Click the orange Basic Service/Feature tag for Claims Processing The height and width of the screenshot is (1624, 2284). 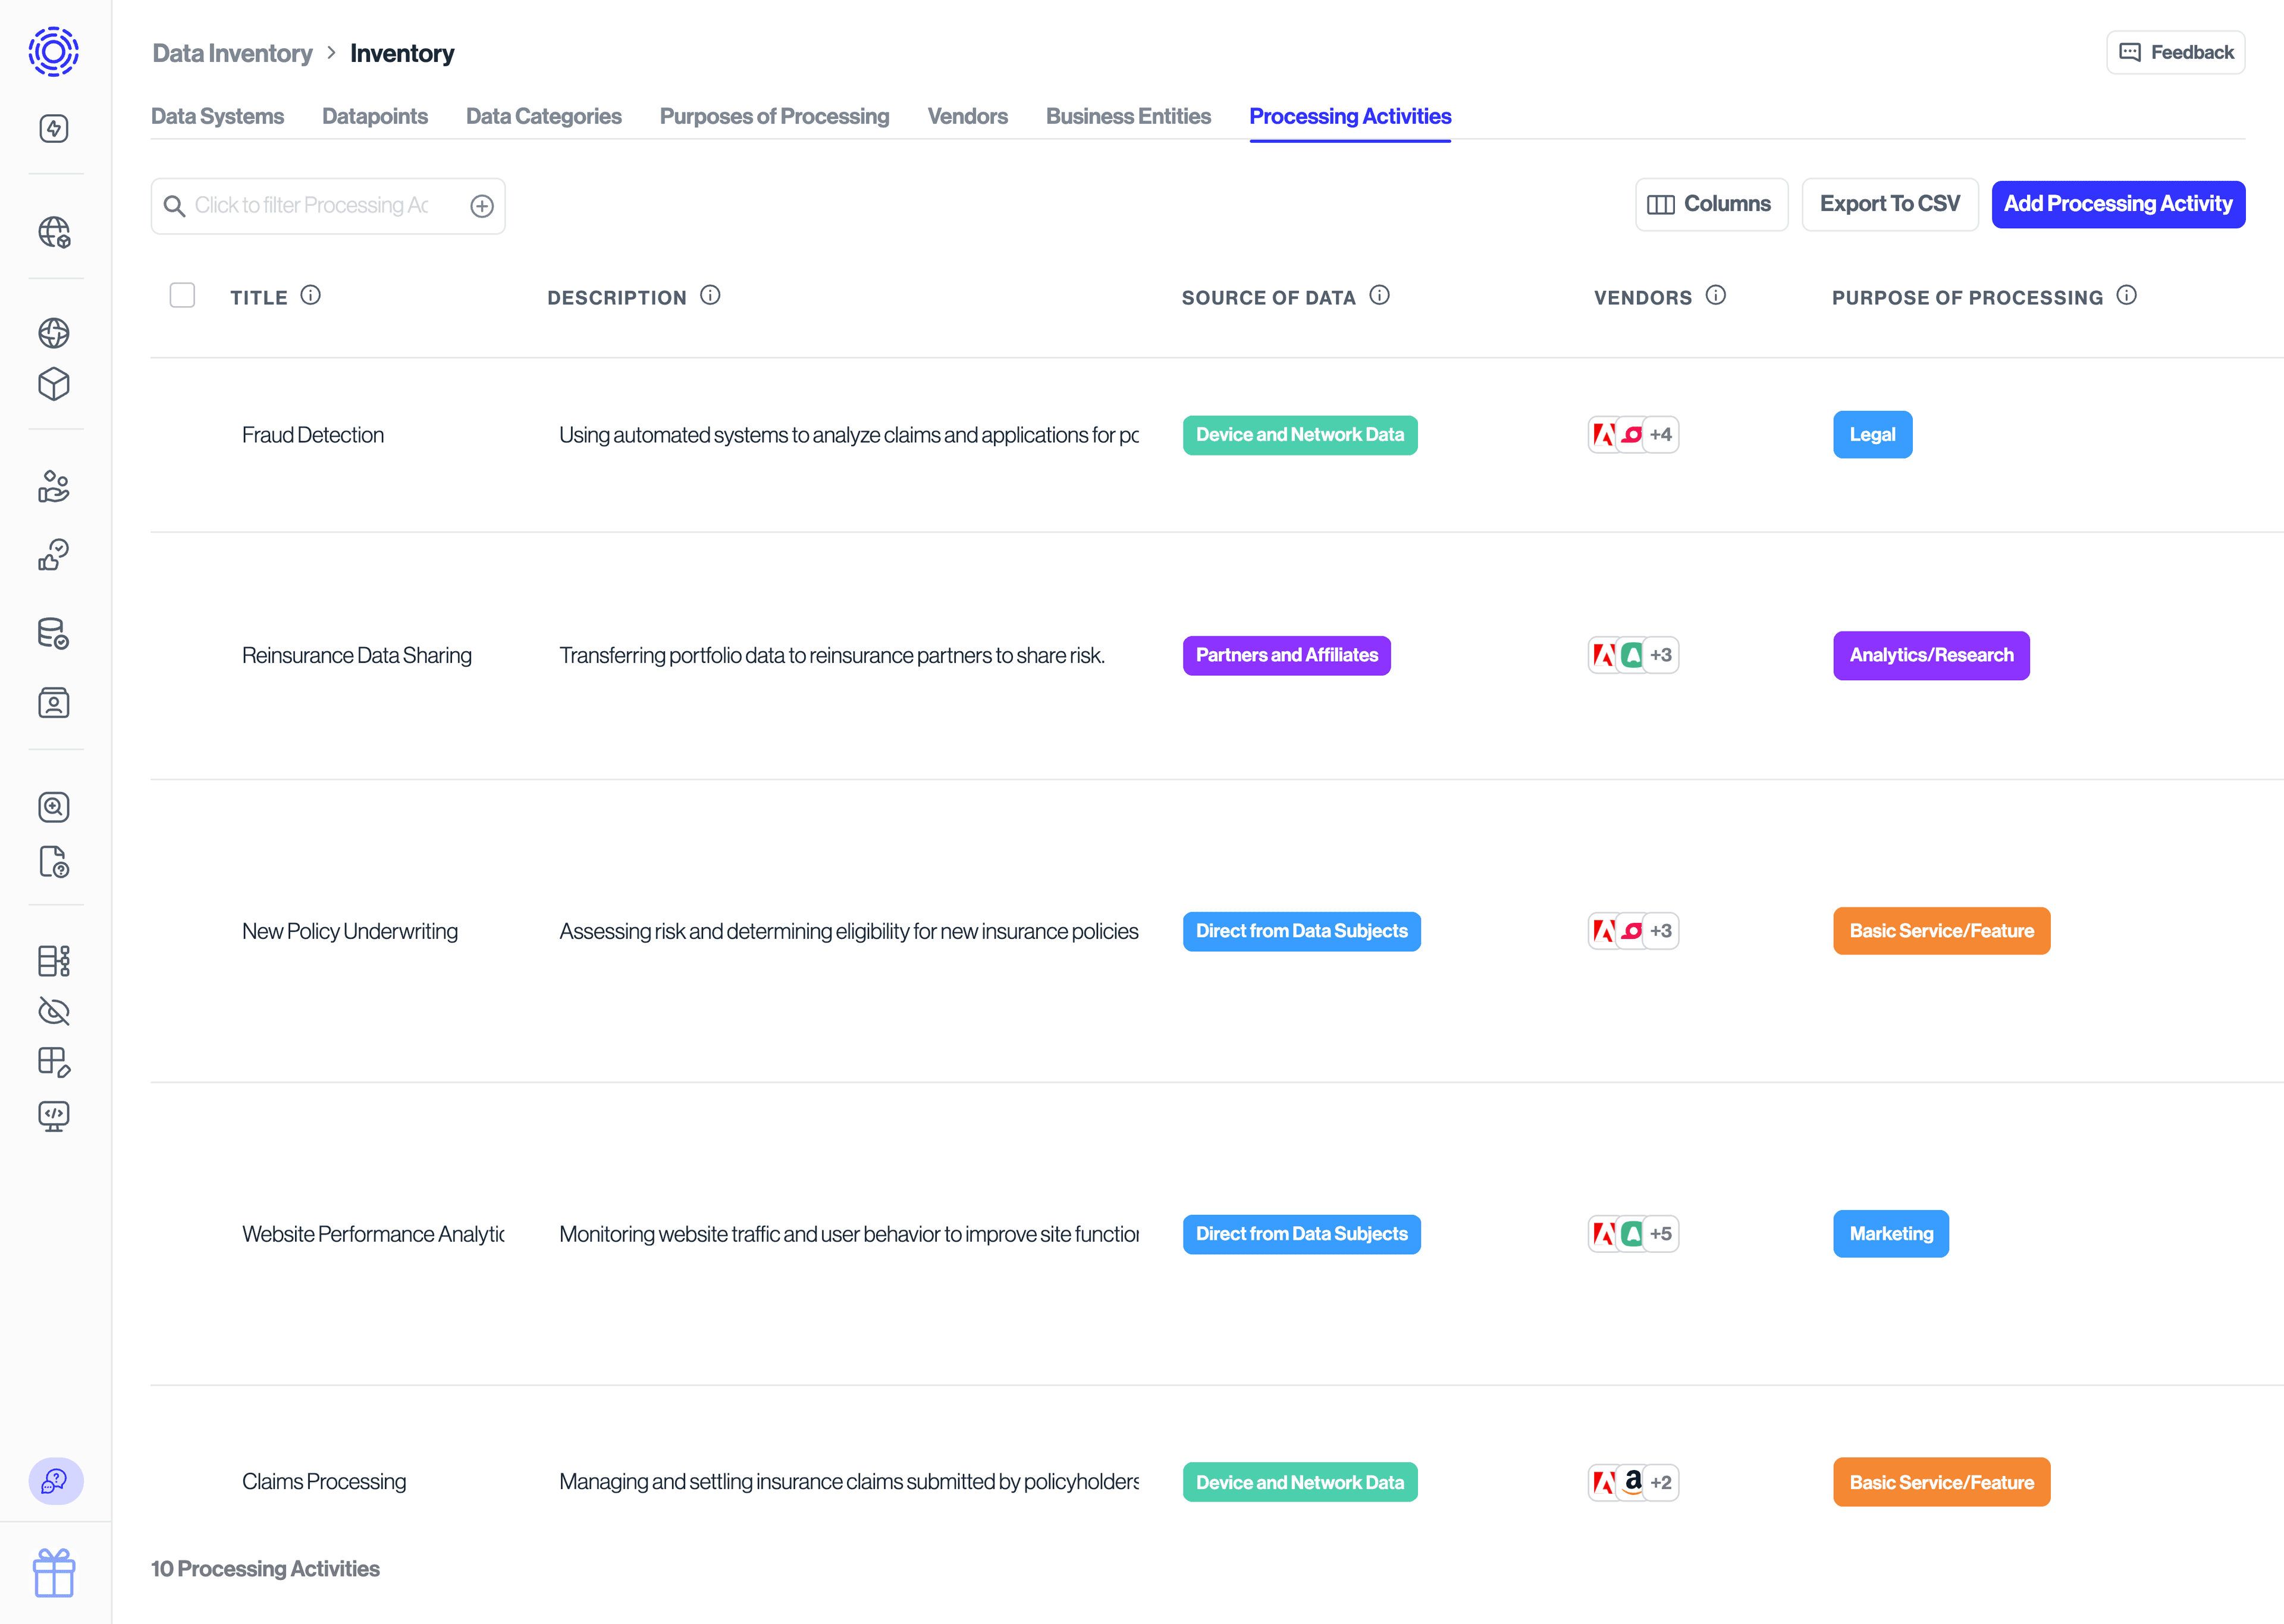(x=1941, y=1482)
